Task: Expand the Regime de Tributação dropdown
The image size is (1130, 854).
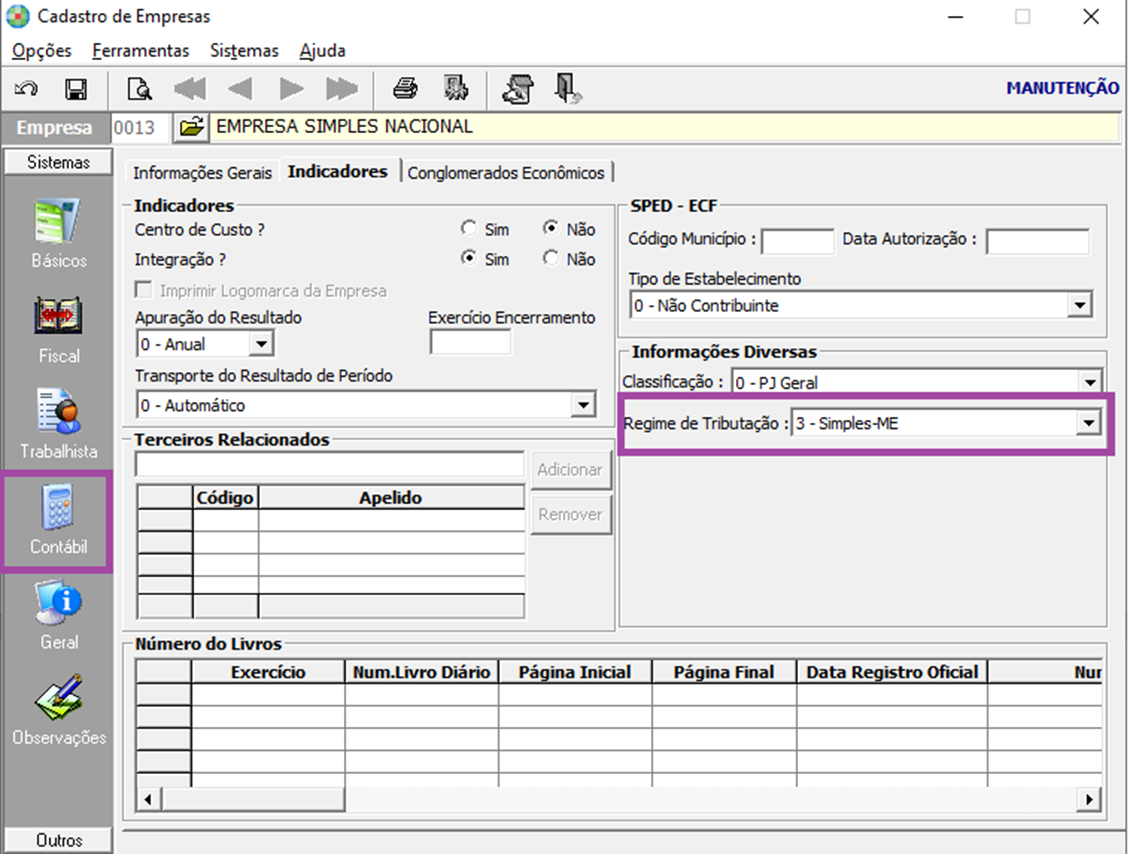Action: point(1088,423)
